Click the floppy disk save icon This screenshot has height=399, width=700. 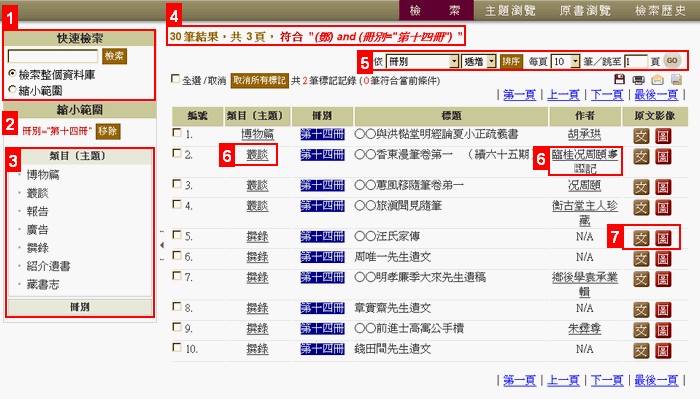[619, 79]
